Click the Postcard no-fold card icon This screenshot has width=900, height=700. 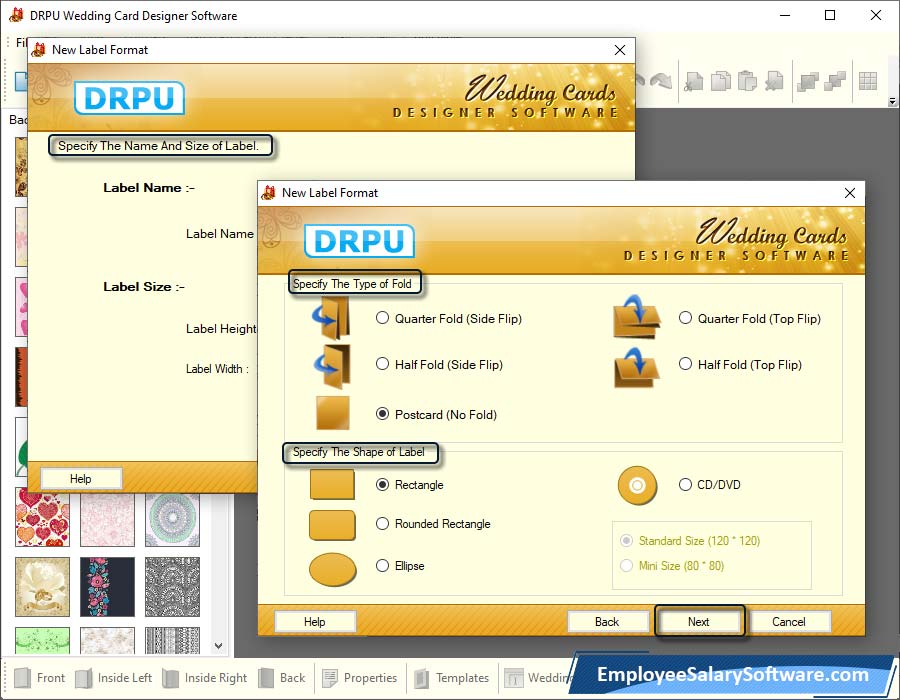333,413
